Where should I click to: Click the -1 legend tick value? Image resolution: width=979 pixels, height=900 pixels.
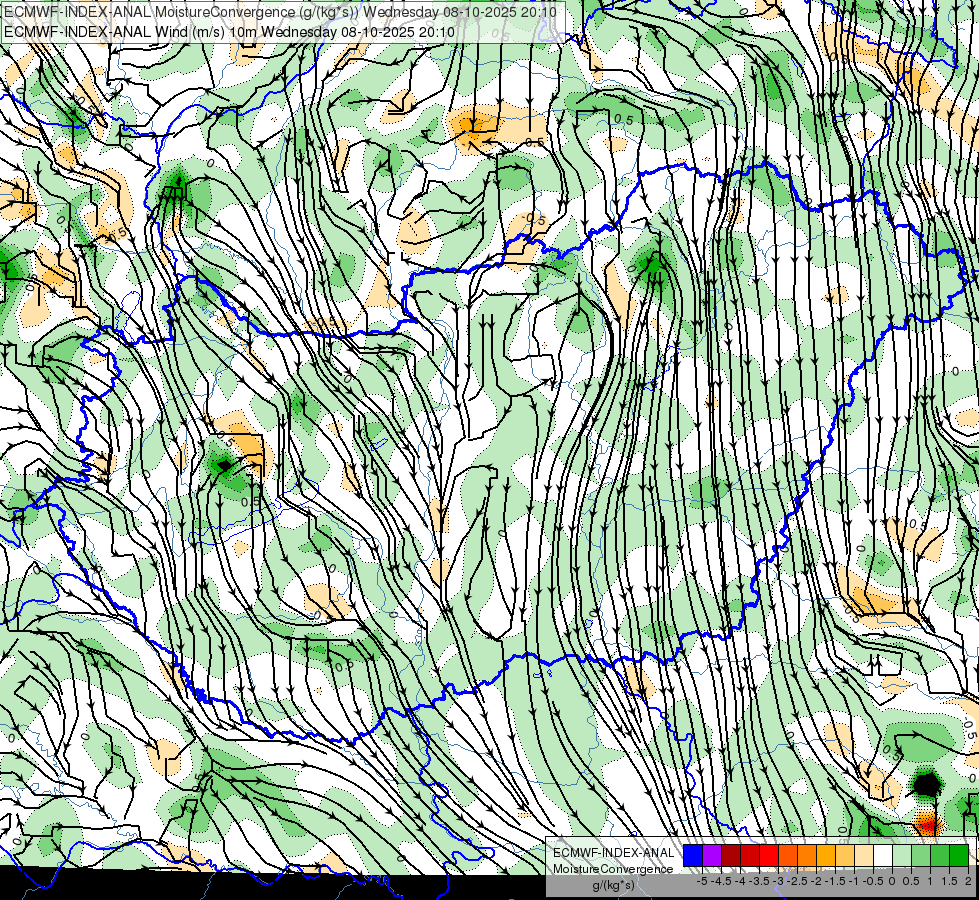click(854, 881)
